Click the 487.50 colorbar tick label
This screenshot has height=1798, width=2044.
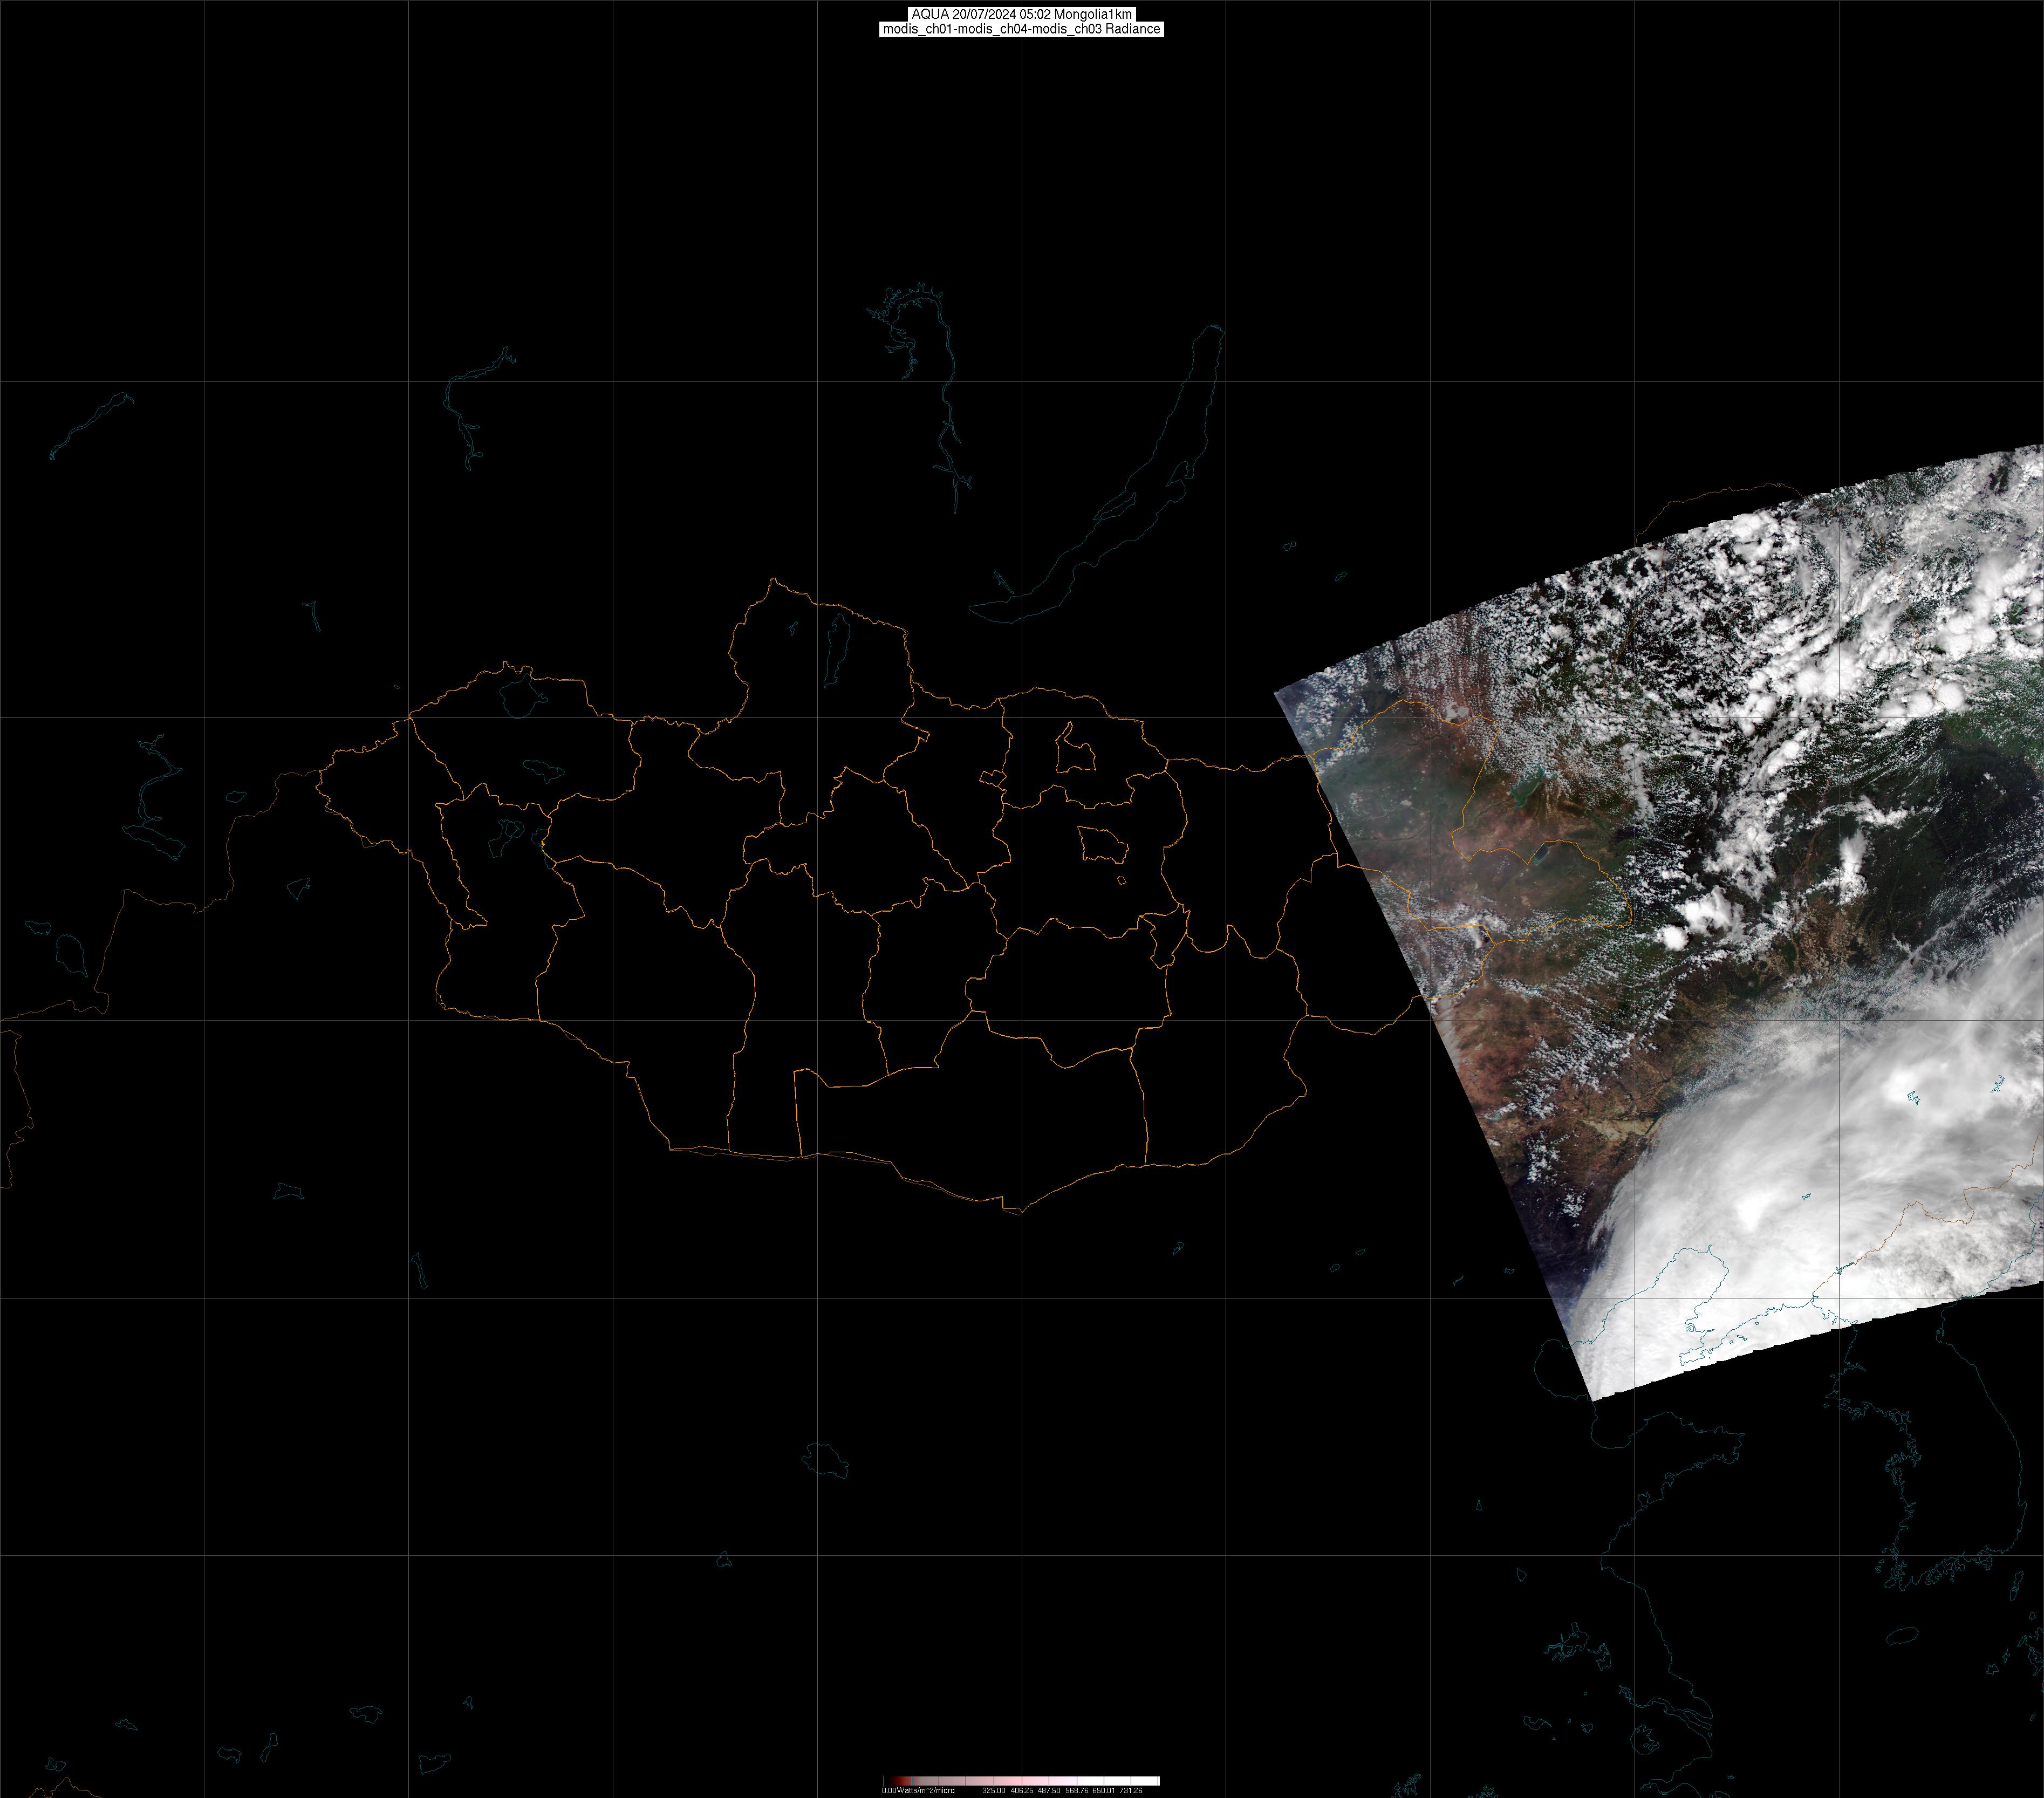click(x=1049, y=1790)
